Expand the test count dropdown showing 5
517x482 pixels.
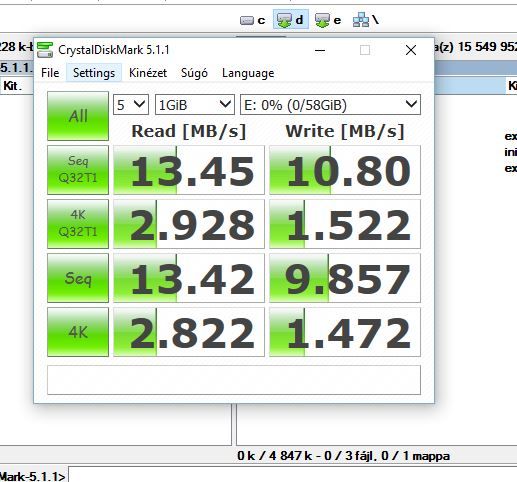(x=131, y=105)
